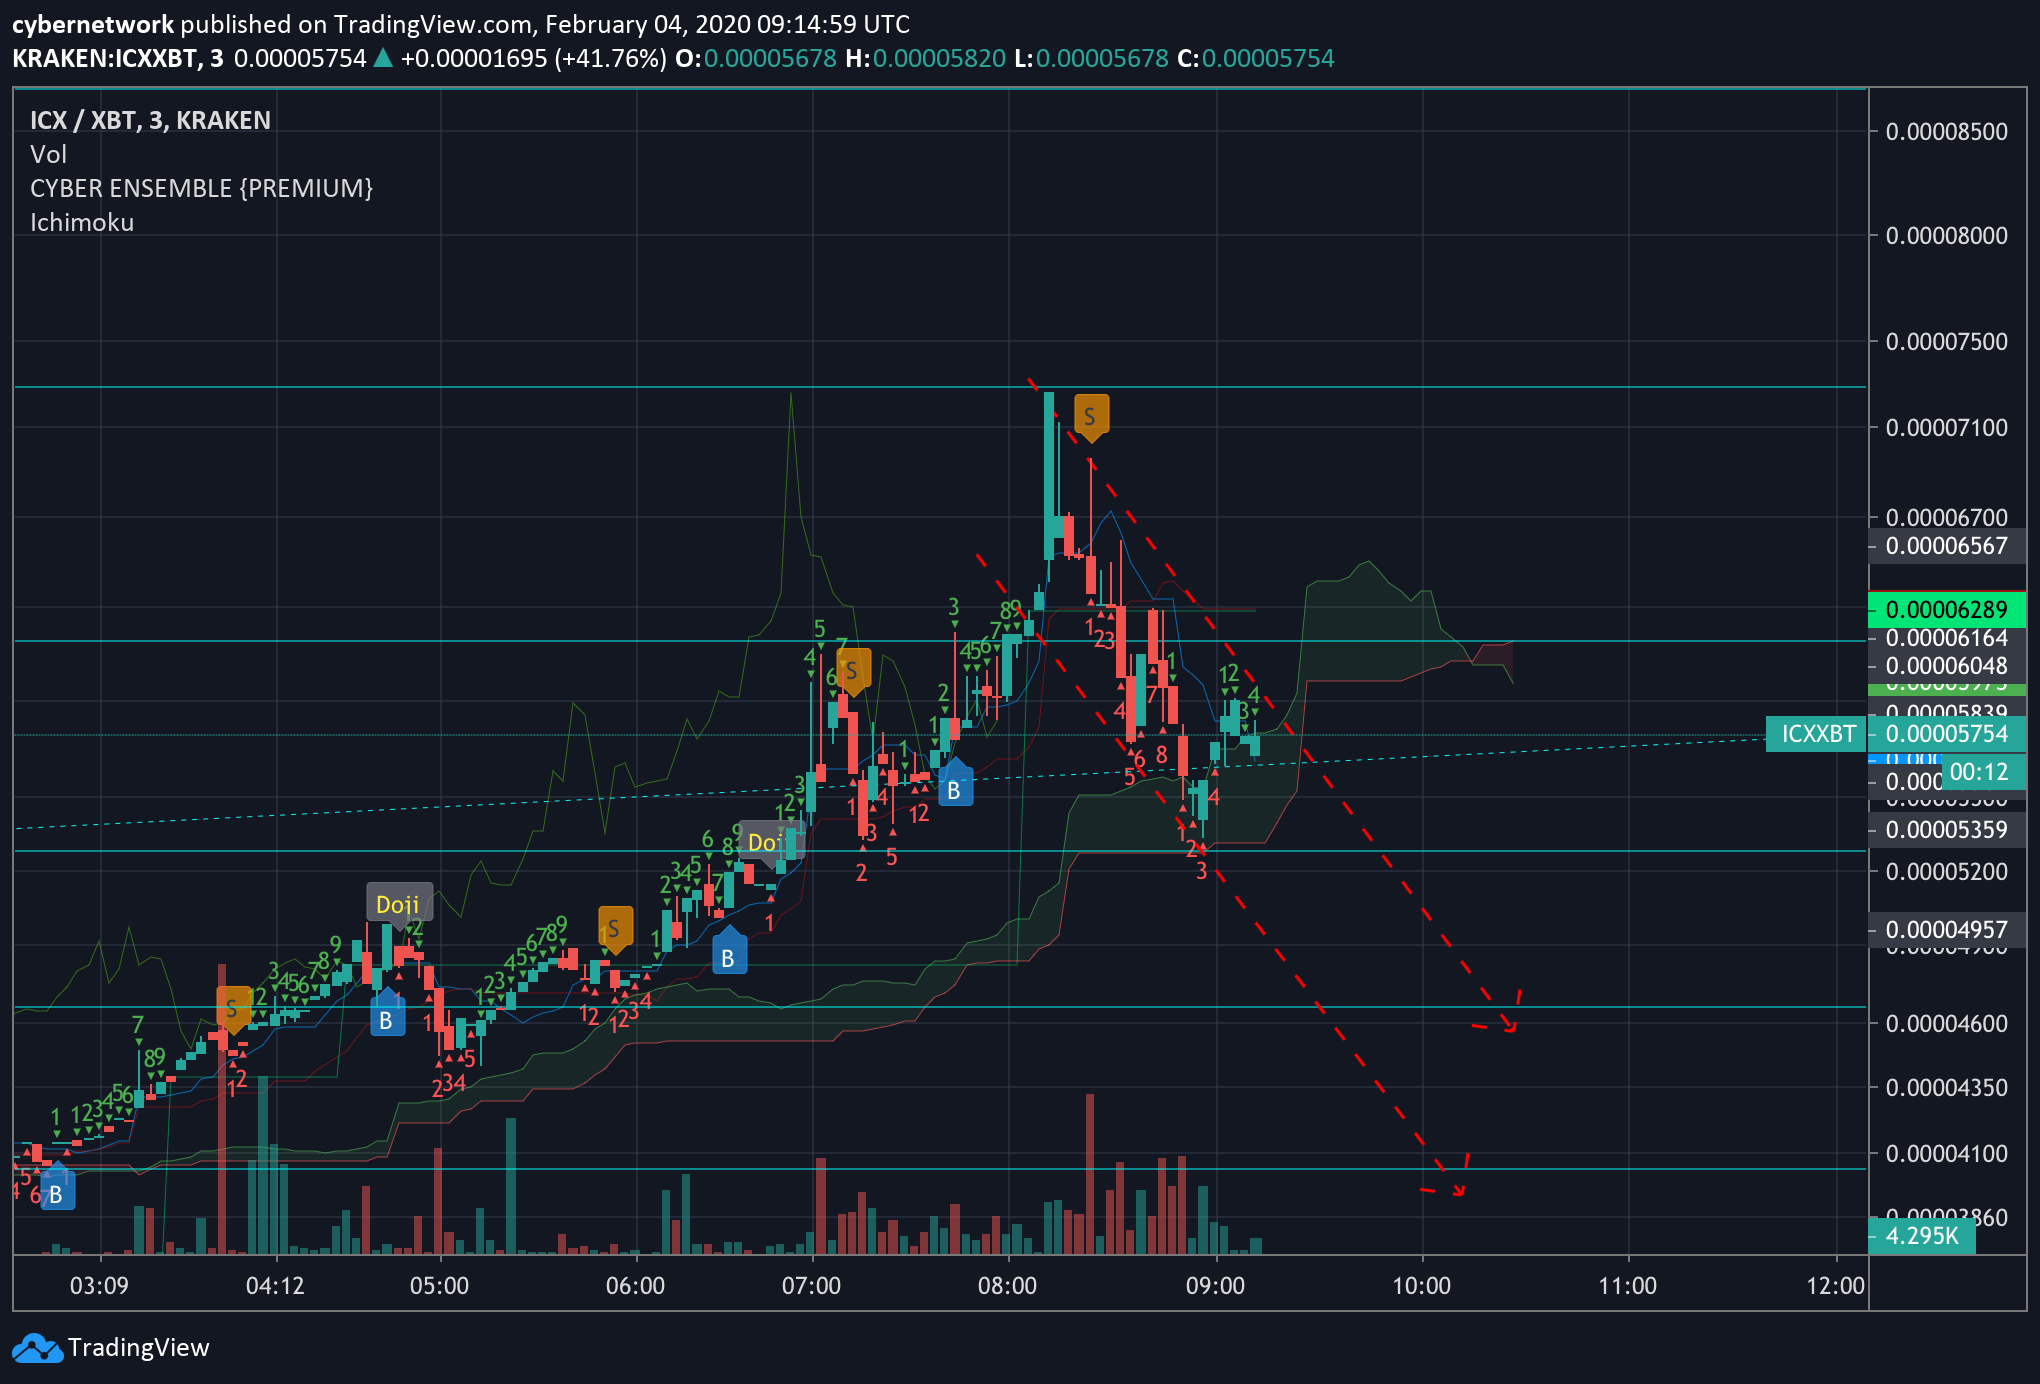This screenshot has width=2040, height=1384.
Task: Click the green up-triangle beside the header price
Action: tap(383, 59)
